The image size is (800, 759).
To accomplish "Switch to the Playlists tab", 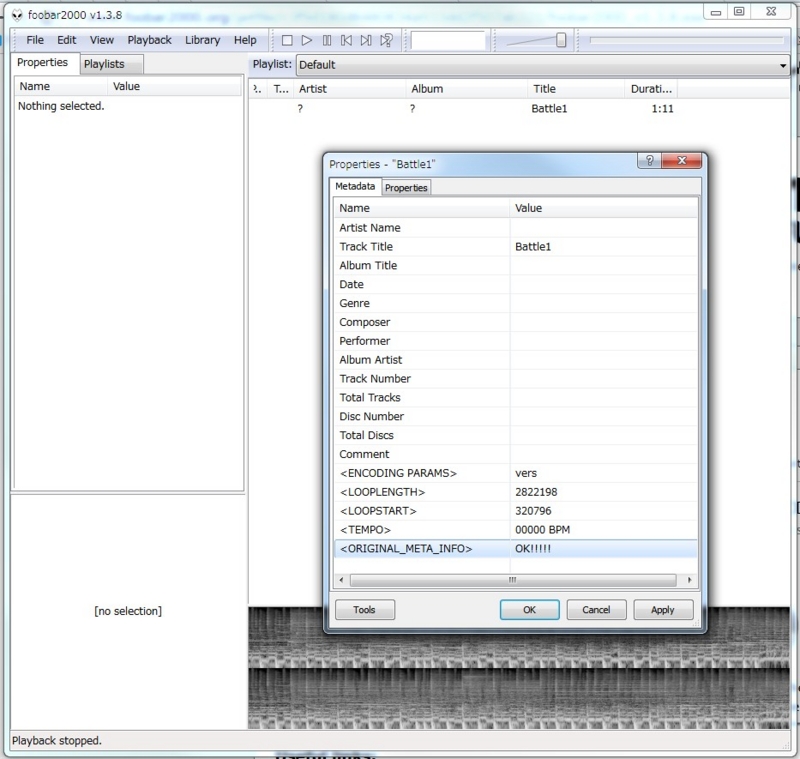I will 111,64.
